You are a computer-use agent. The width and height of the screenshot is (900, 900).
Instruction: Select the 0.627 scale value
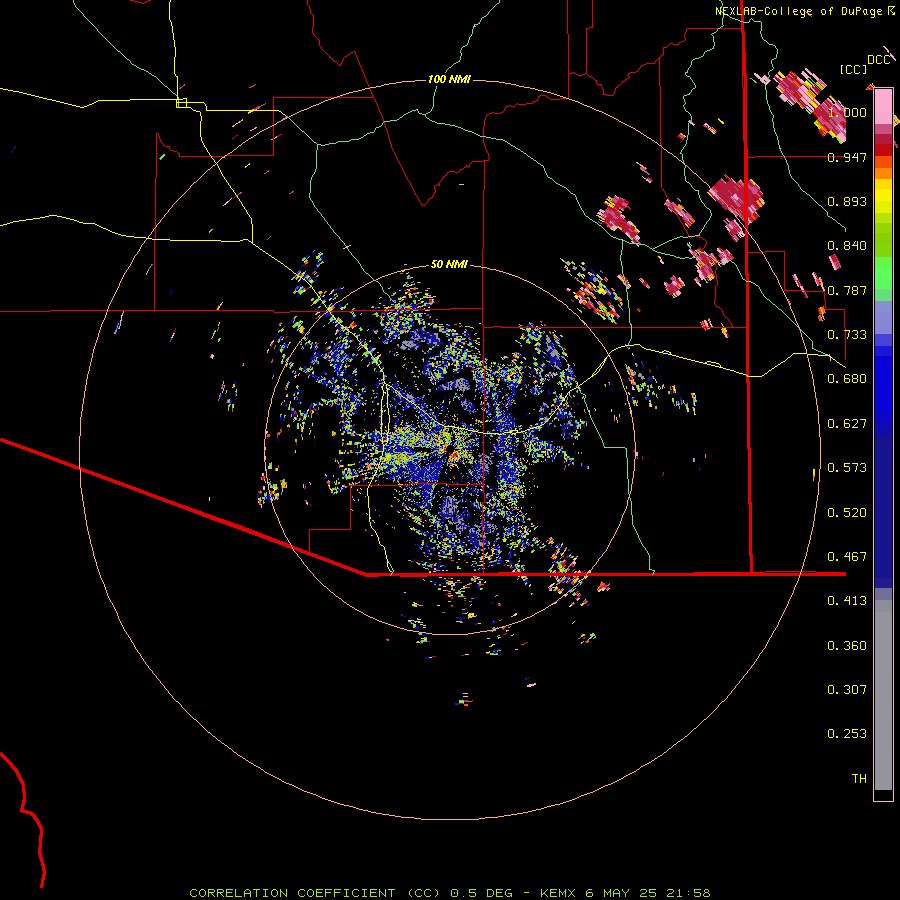847,424
